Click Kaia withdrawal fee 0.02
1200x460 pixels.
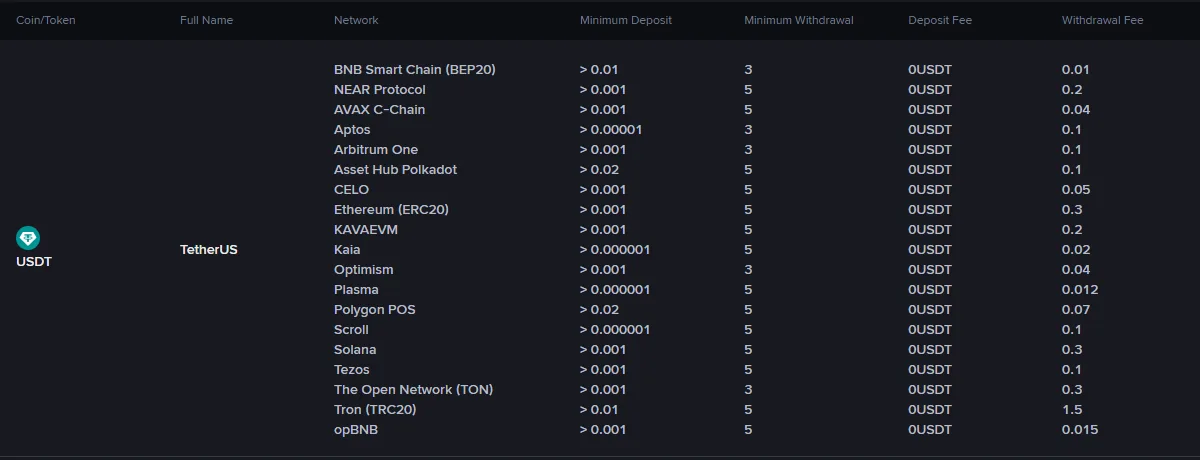pos(1076,250)
